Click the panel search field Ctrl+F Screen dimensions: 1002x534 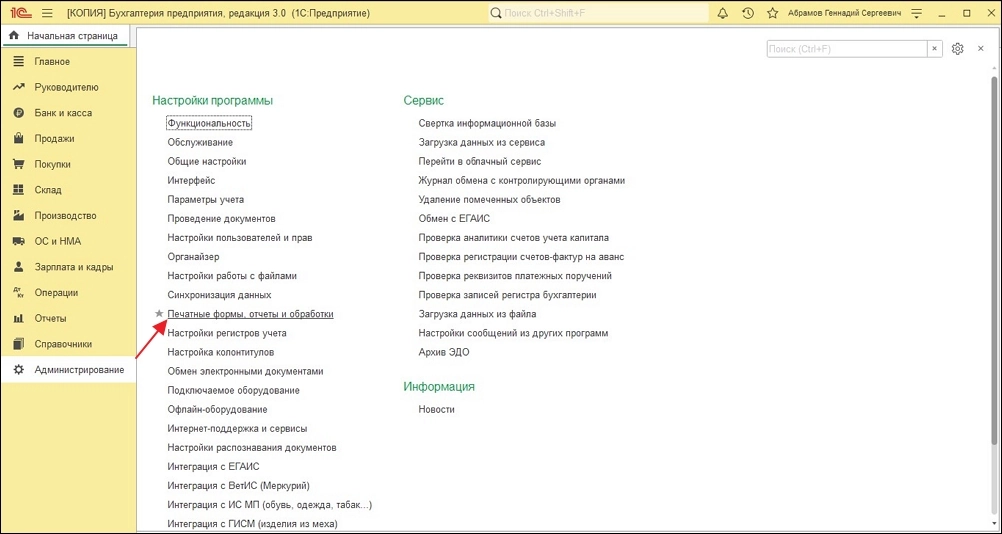click(847, 49)
